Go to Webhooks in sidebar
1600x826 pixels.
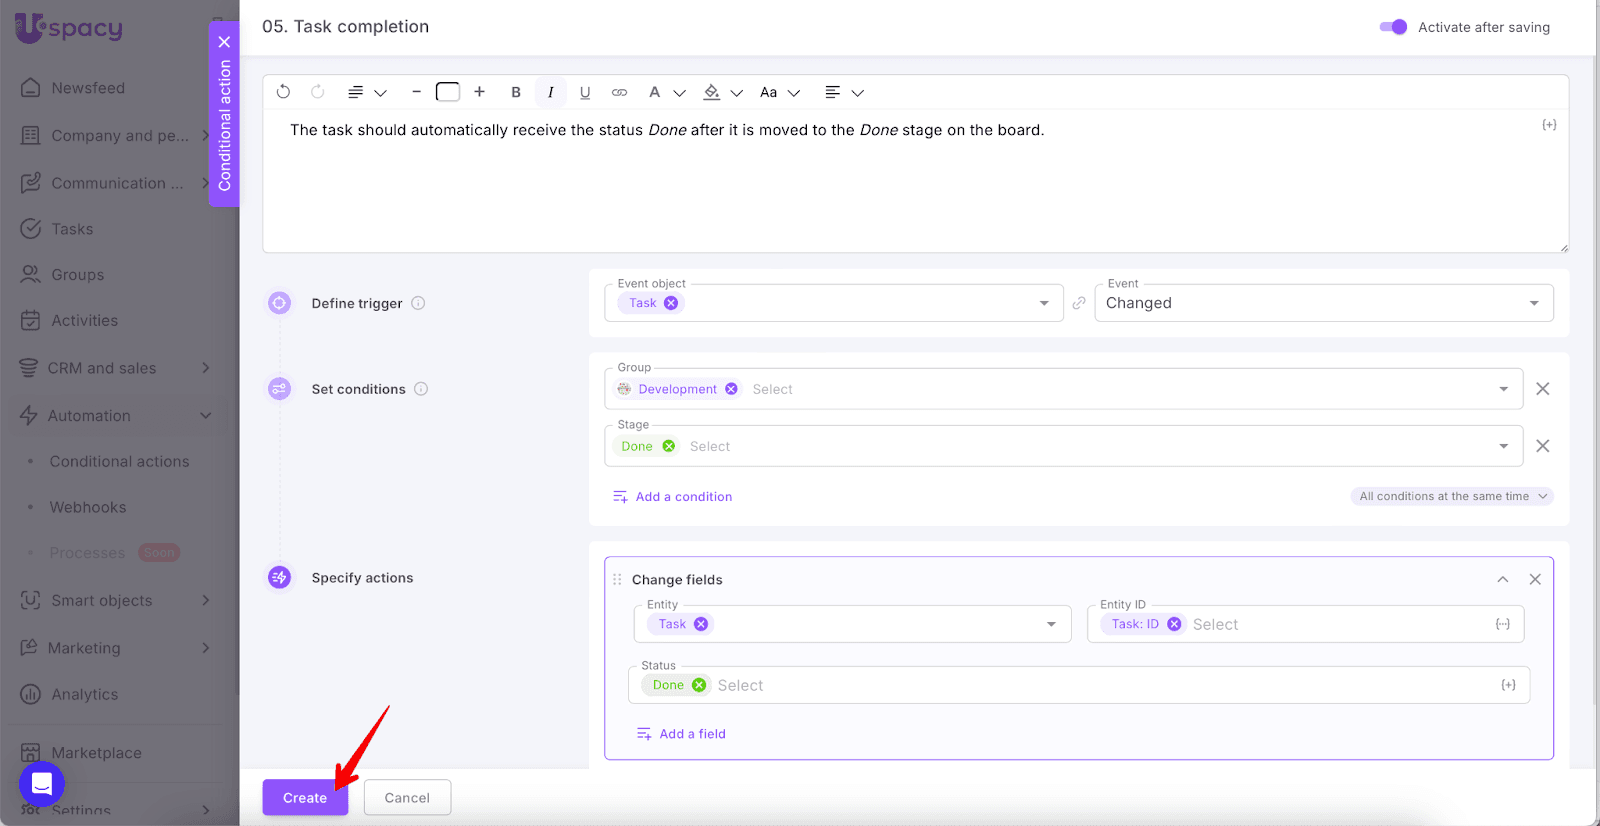pyautogui.click(x=88, y=507)
